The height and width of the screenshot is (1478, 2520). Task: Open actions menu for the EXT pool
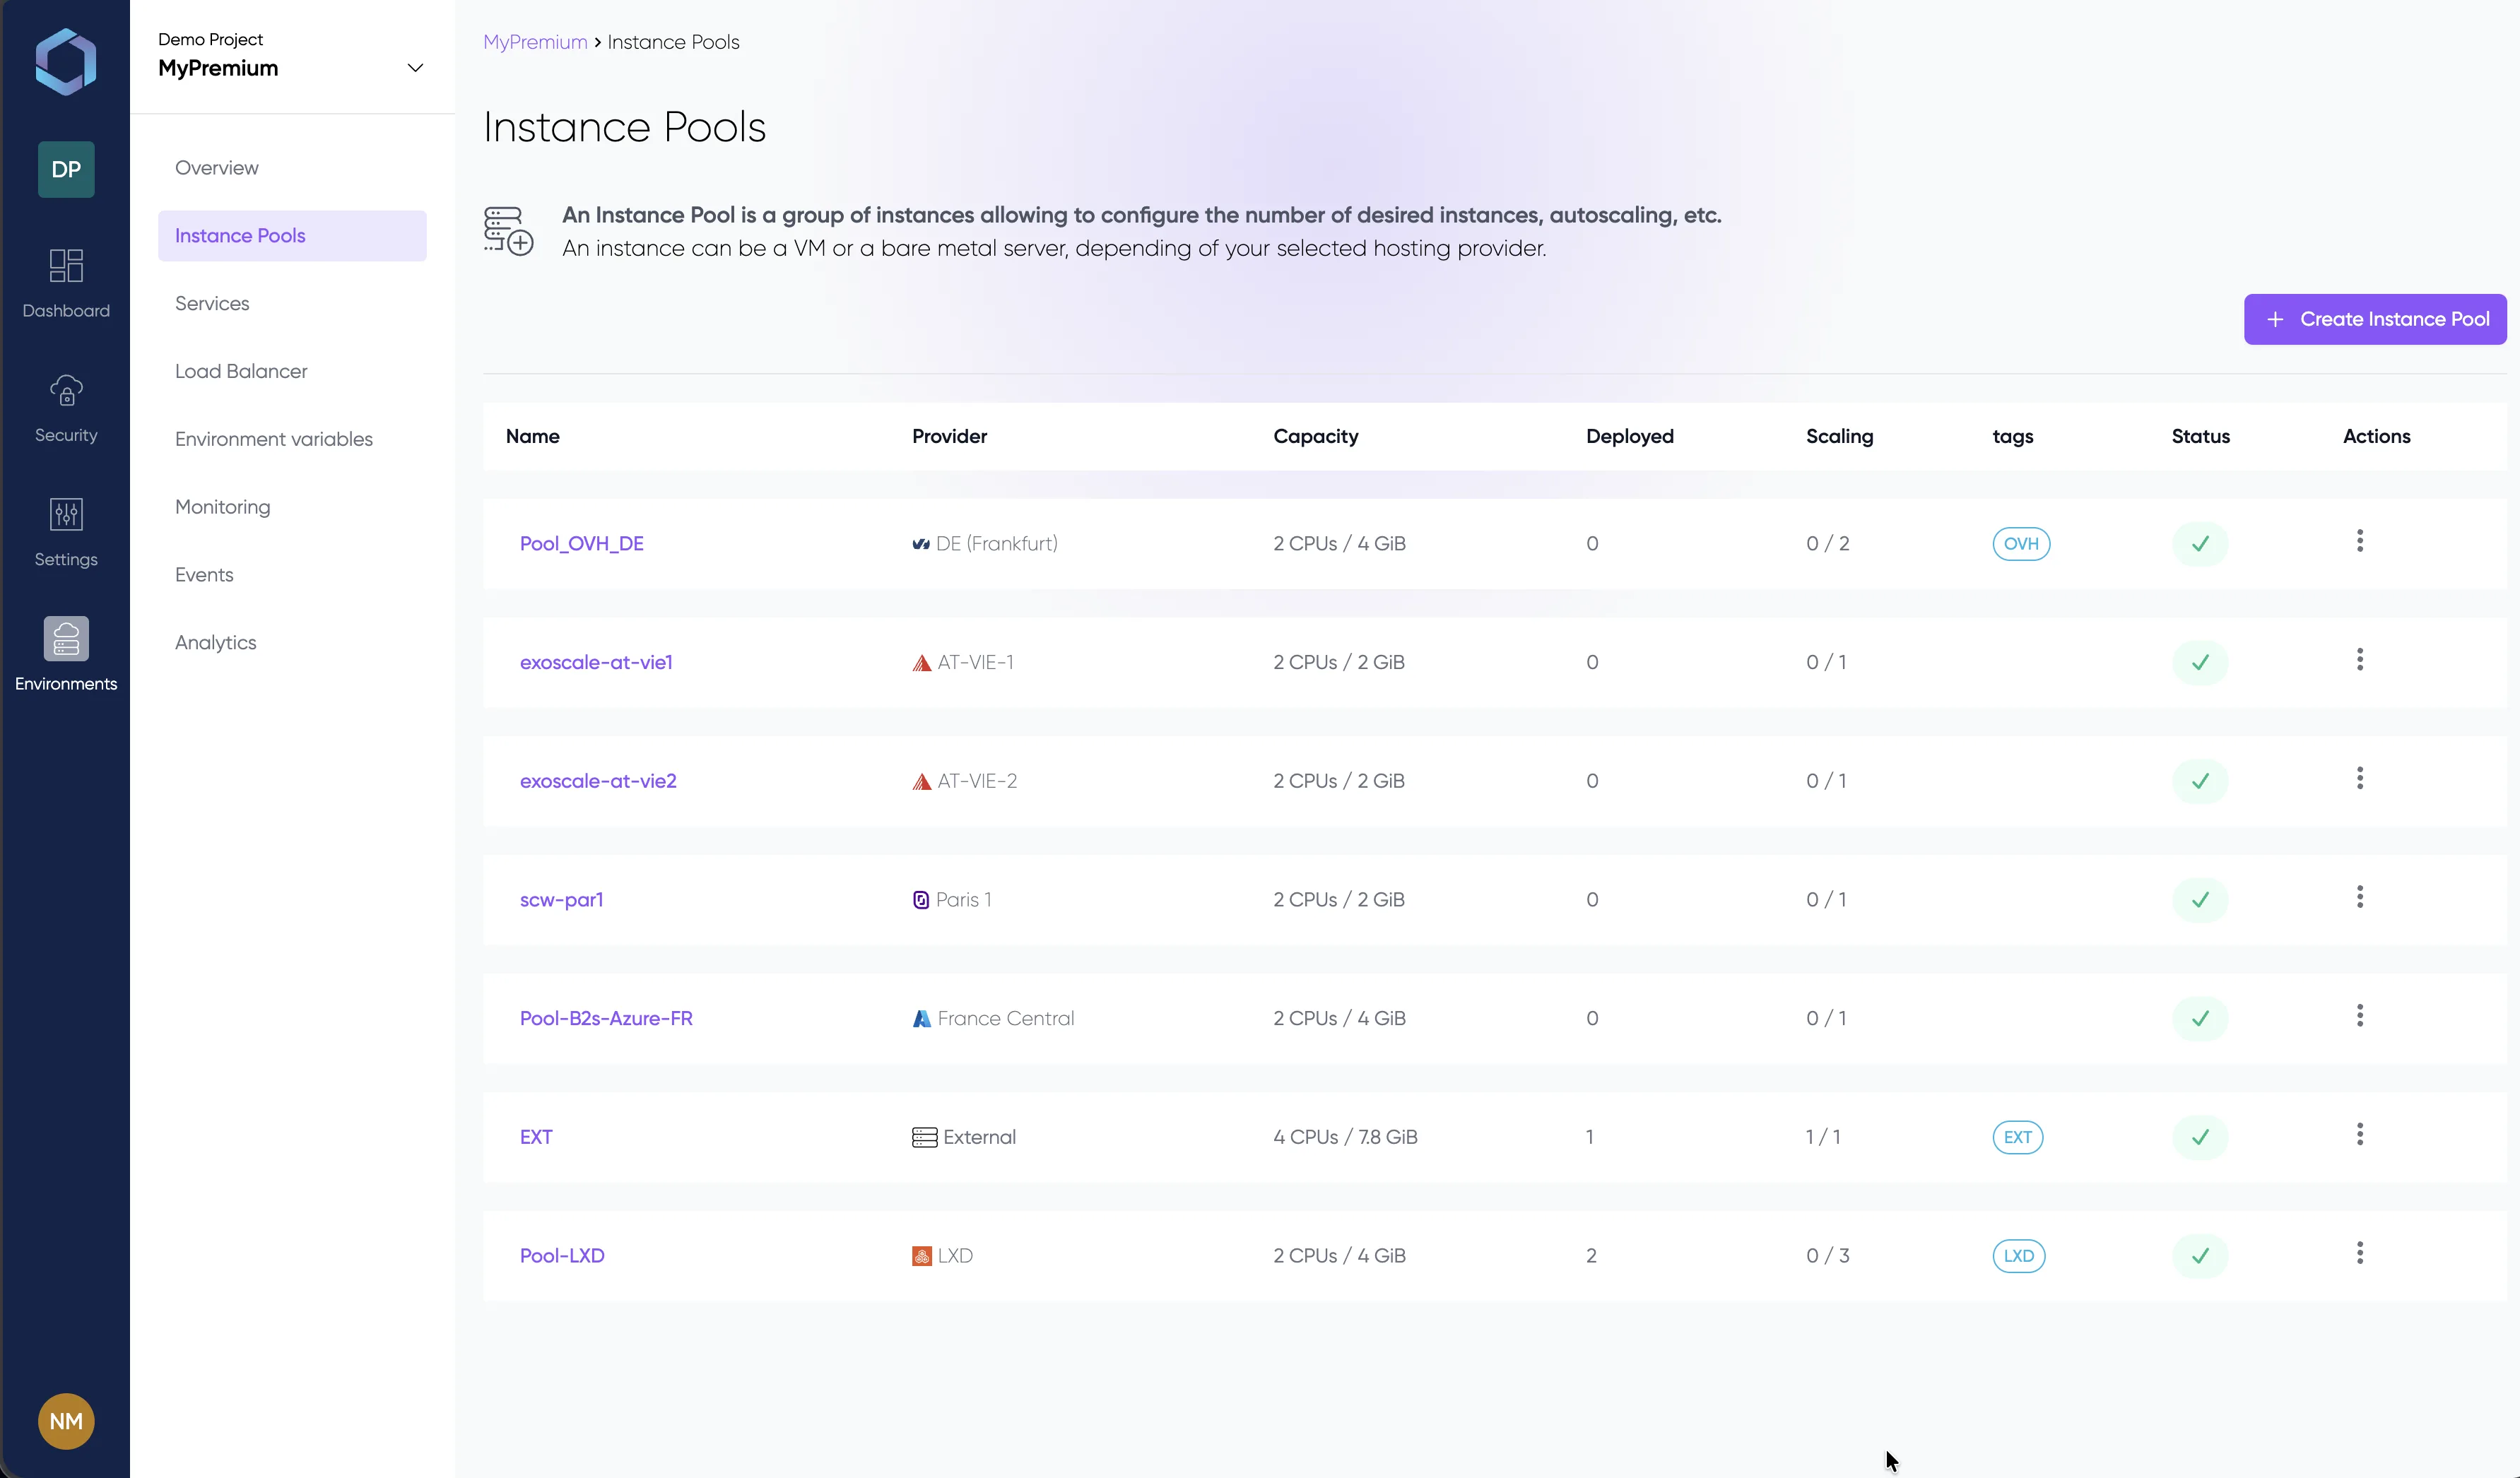[x=2359, y=1134]
